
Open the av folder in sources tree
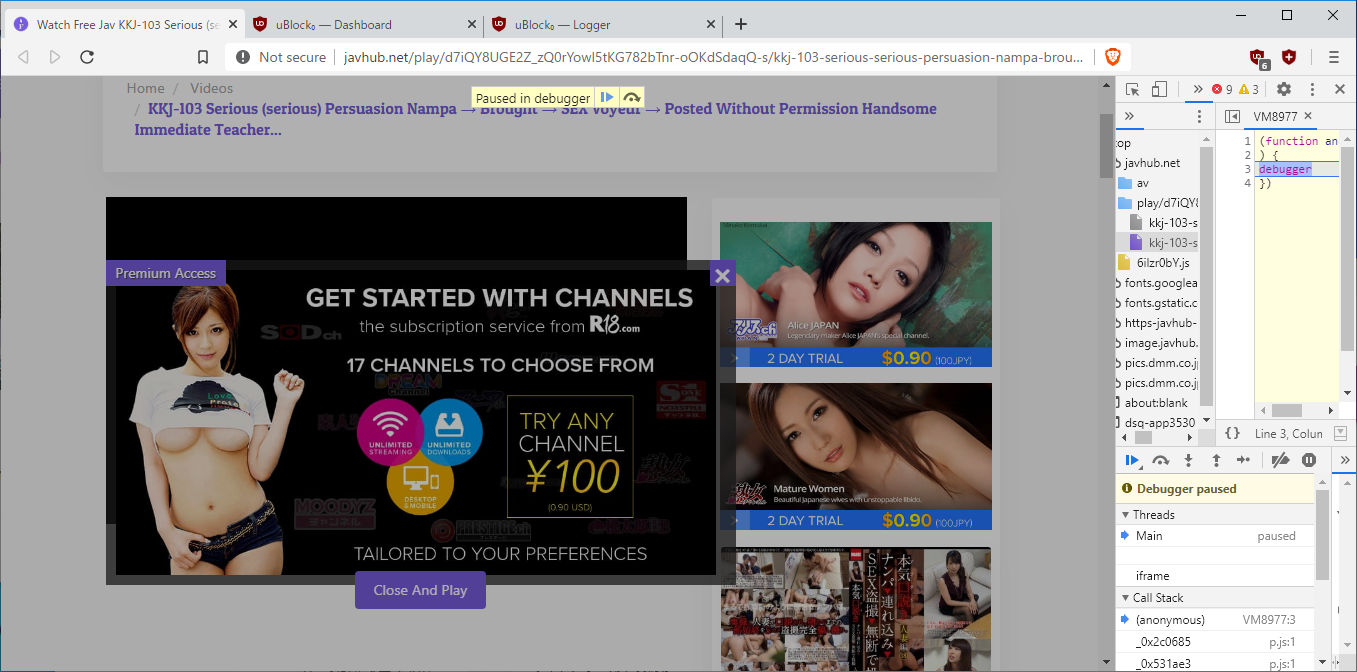point(1142,183)
